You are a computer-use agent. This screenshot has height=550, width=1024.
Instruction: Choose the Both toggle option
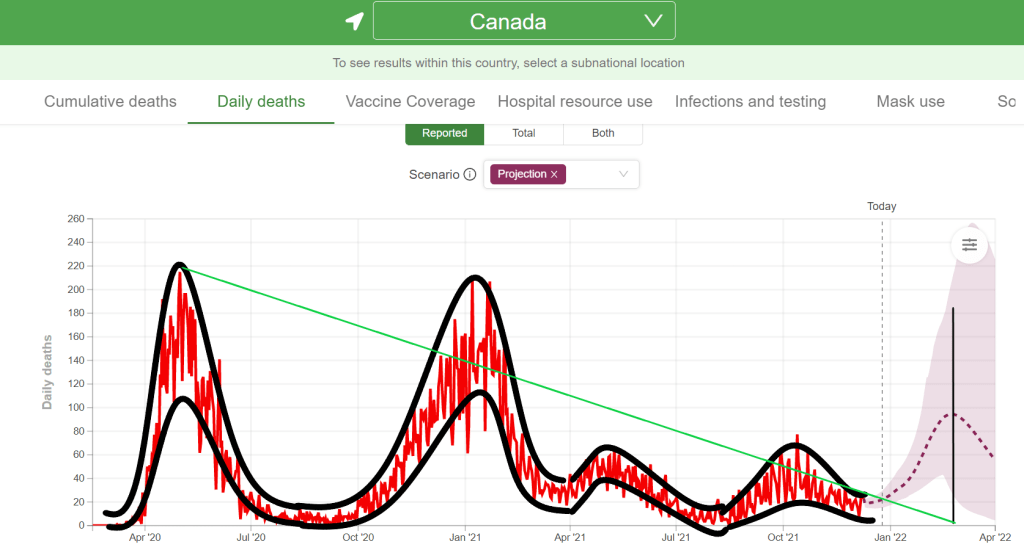coord(603,133)
